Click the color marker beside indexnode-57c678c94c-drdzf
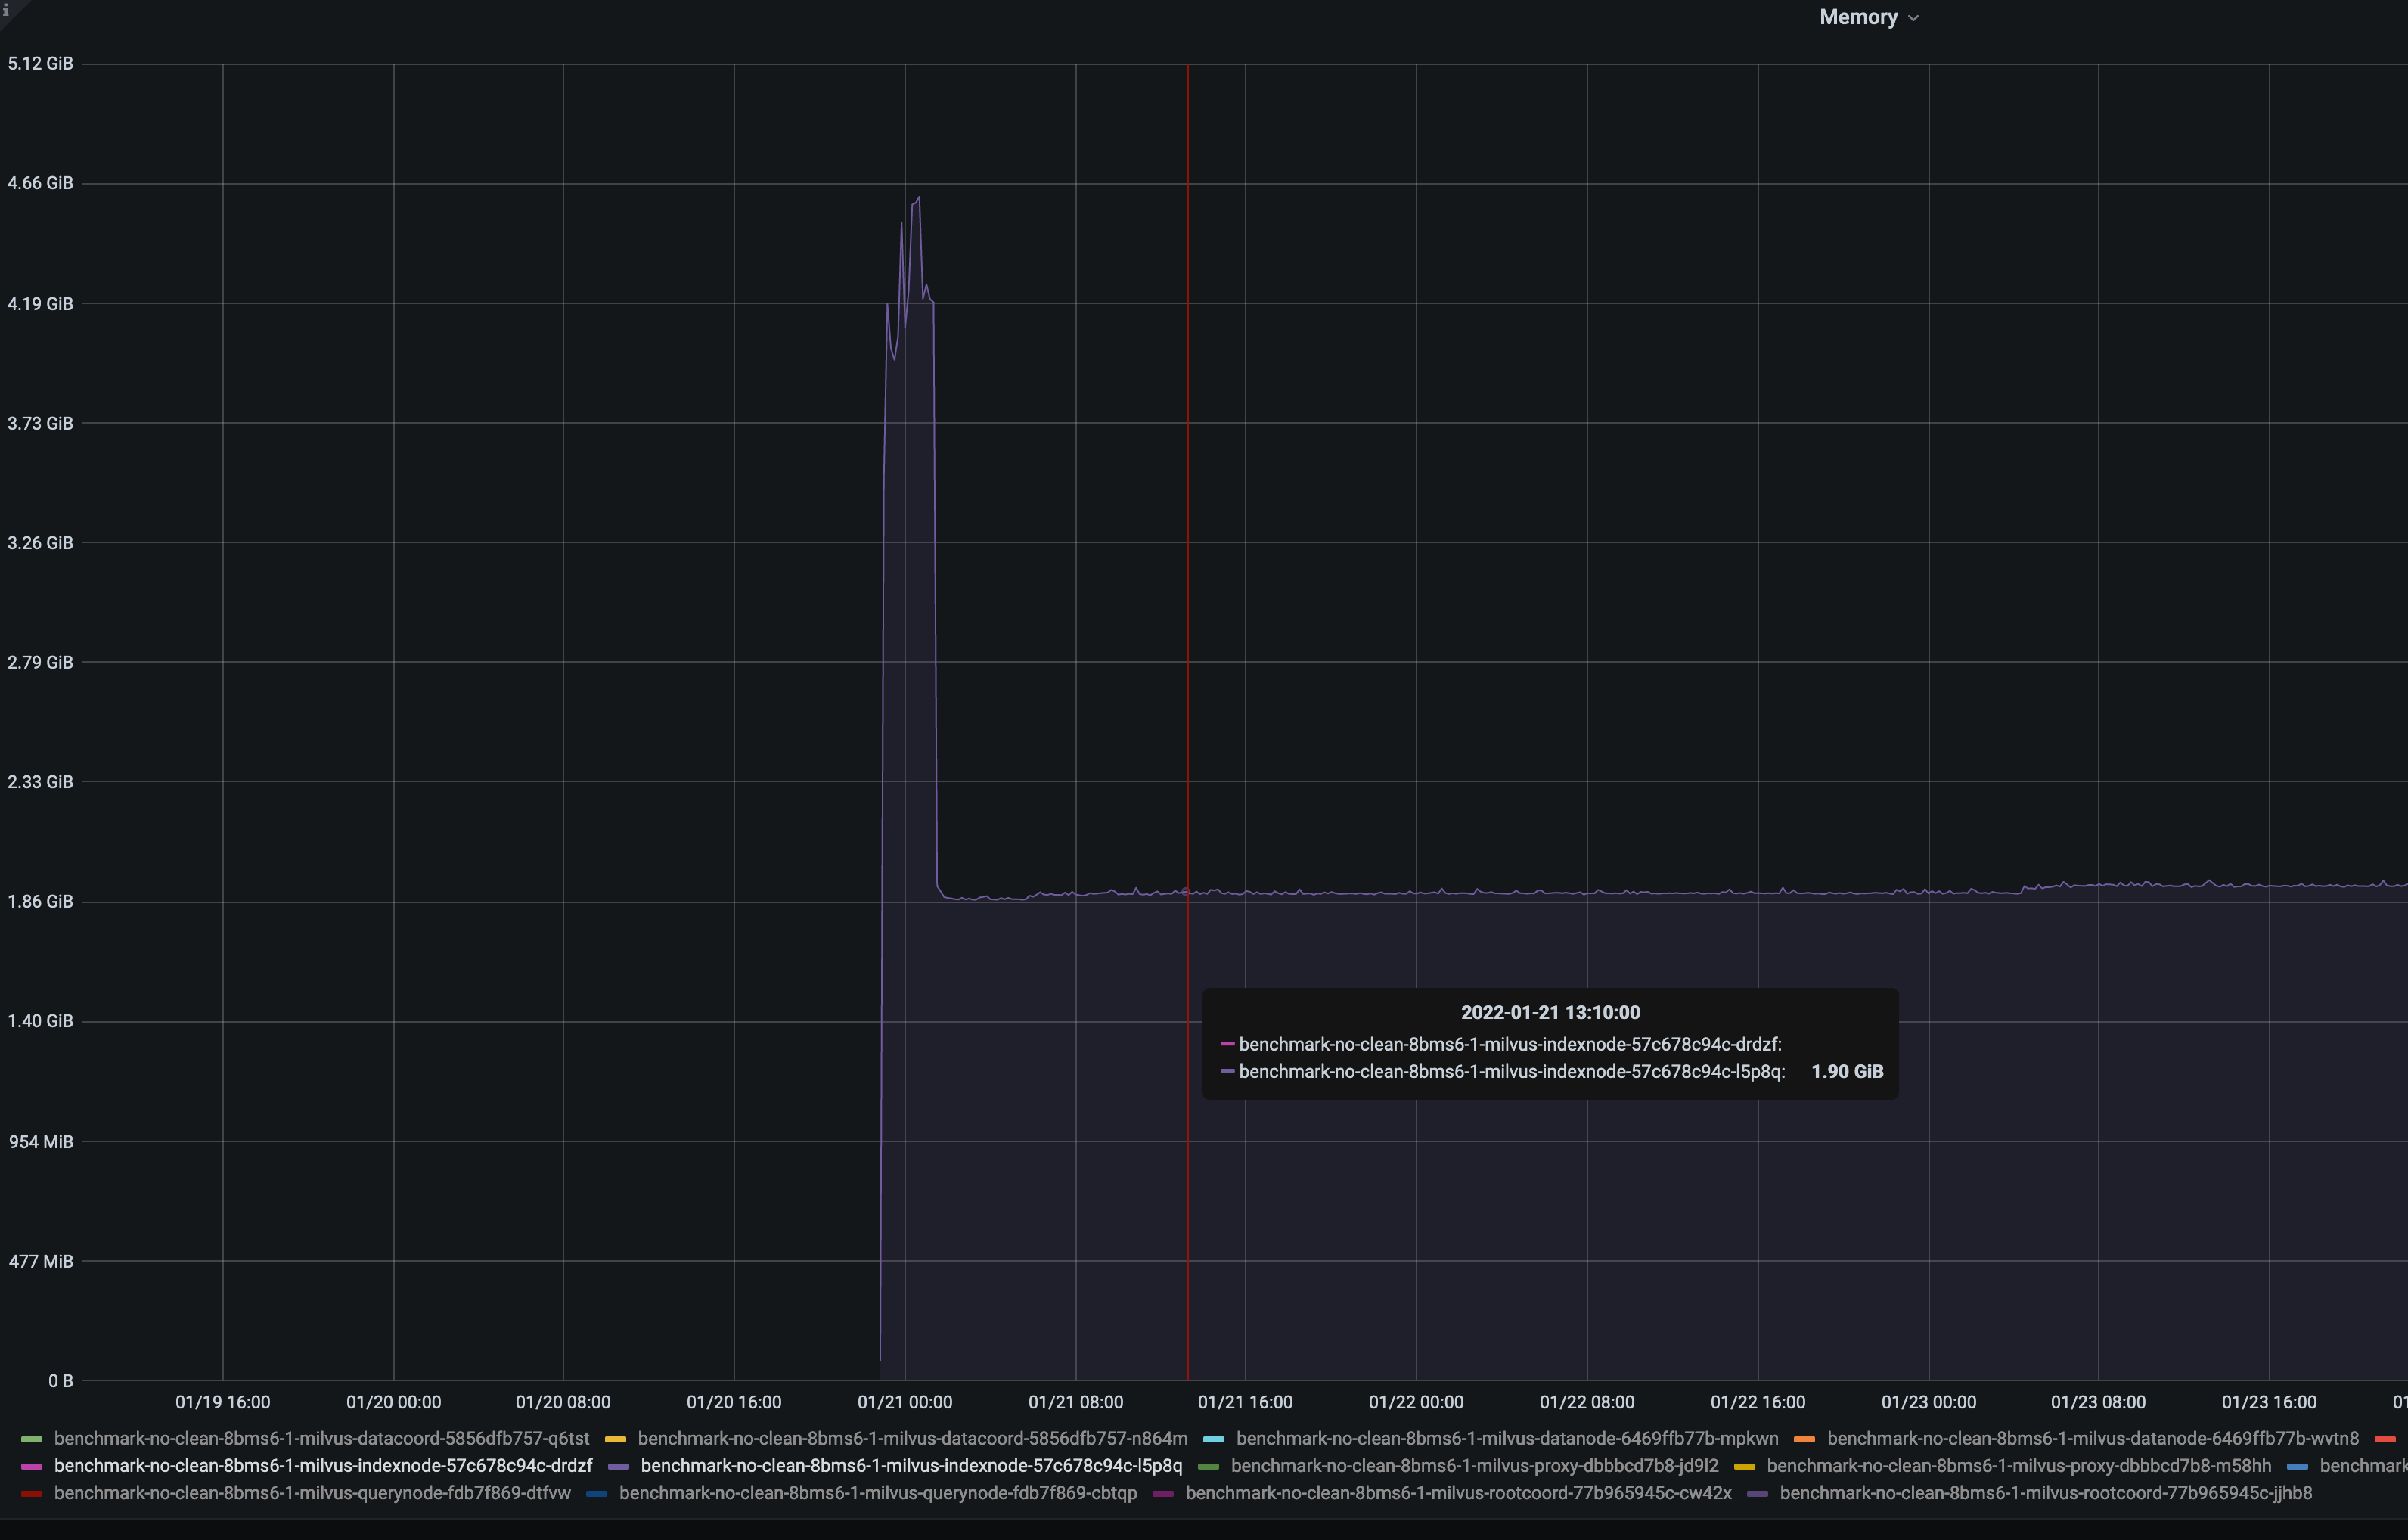This screenshot has height=1540, width=2408. [x=32, y=1466]
